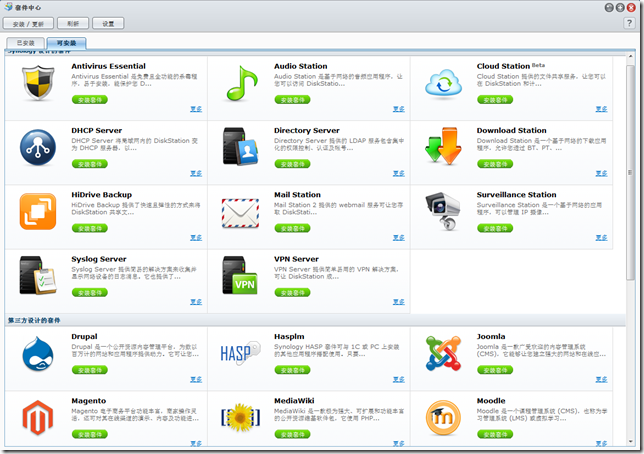Click the Package Center title bar icon
Image resolution: width=644 pixels, height=454 pixels.
(x=8, y=7)
